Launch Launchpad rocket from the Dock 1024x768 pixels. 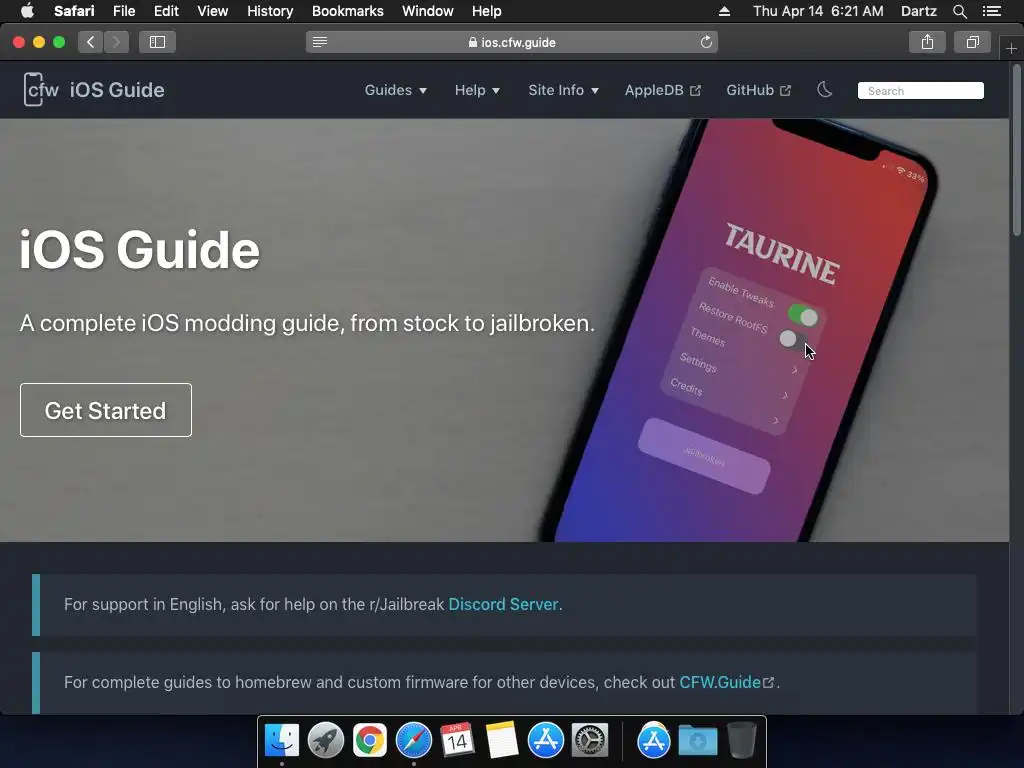[x=325, y=740]
